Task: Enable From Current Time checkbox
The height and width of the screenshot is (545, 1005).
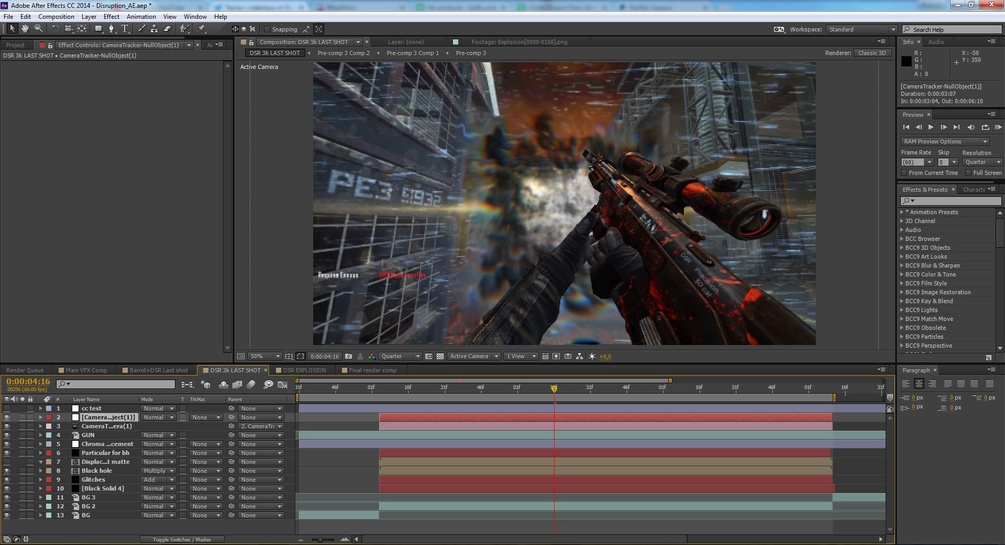Action: [904, 173]
